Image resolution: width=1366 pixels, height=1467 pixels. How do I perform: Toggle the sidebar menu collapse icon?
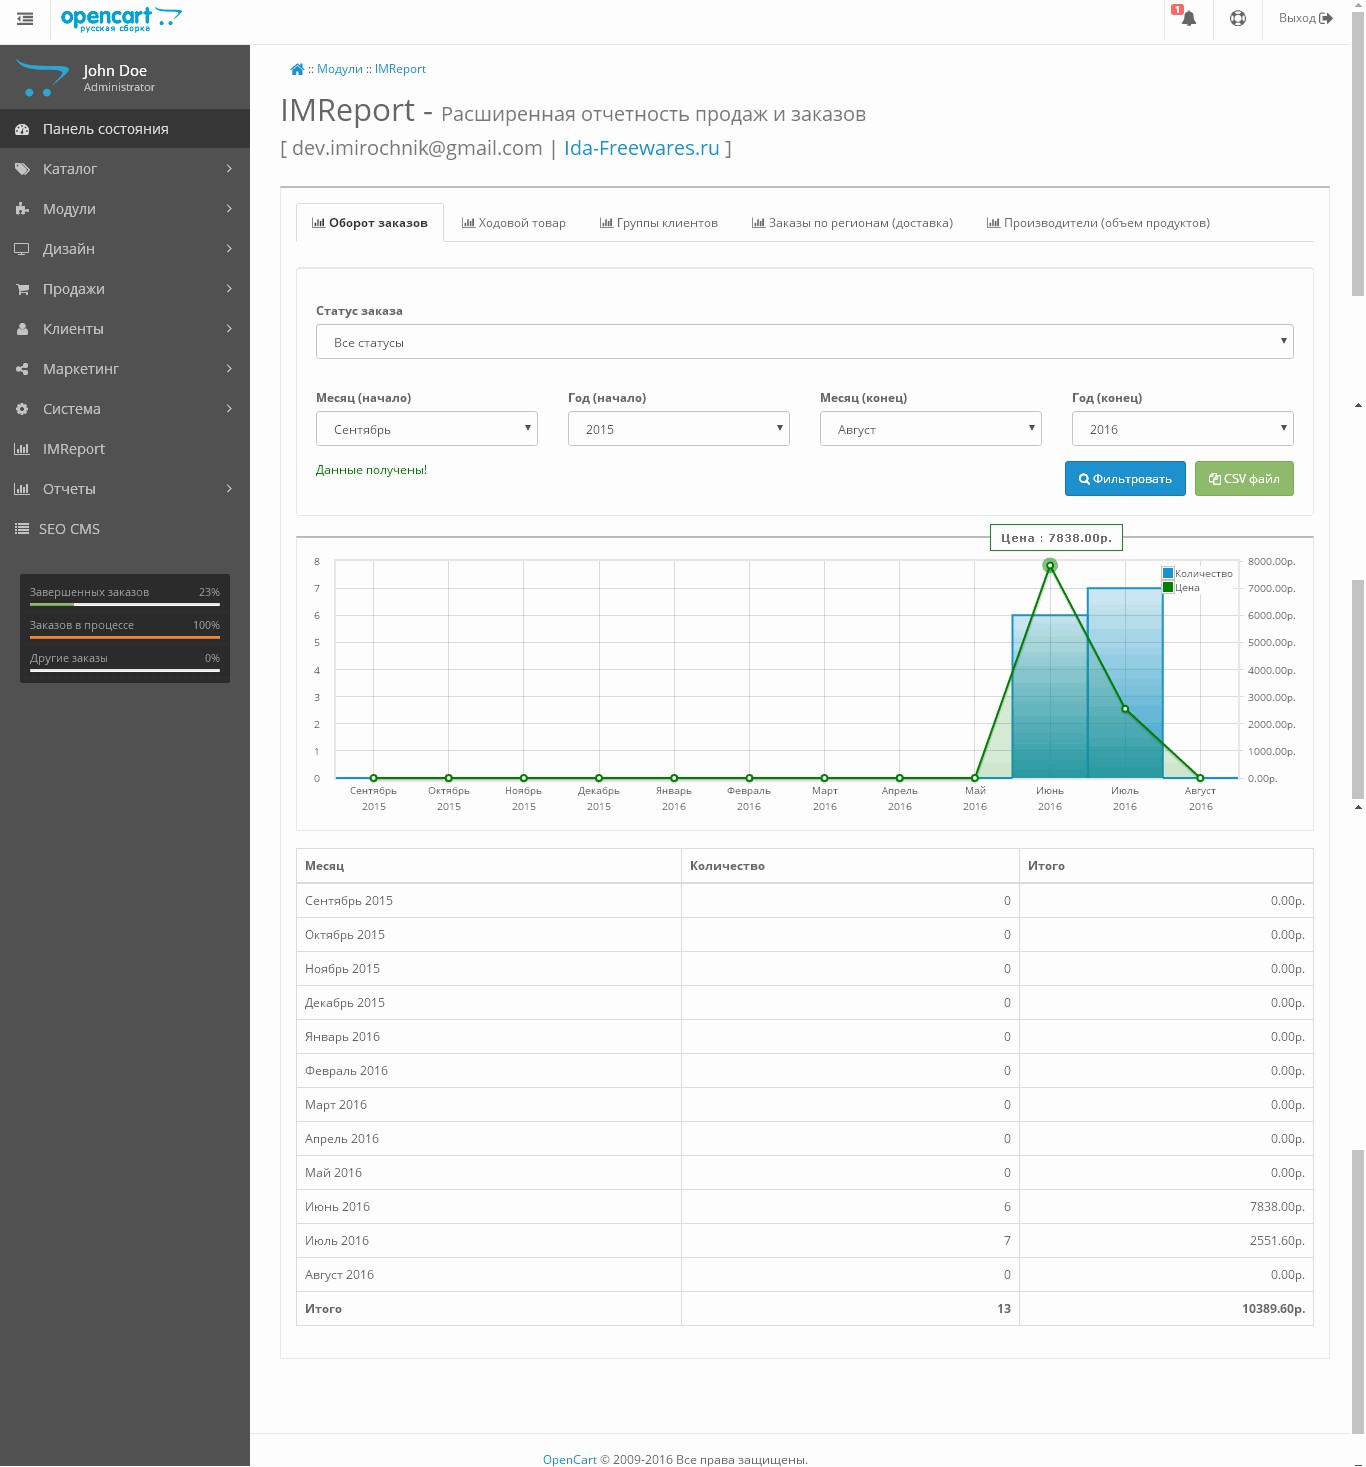tap(25, 19)
